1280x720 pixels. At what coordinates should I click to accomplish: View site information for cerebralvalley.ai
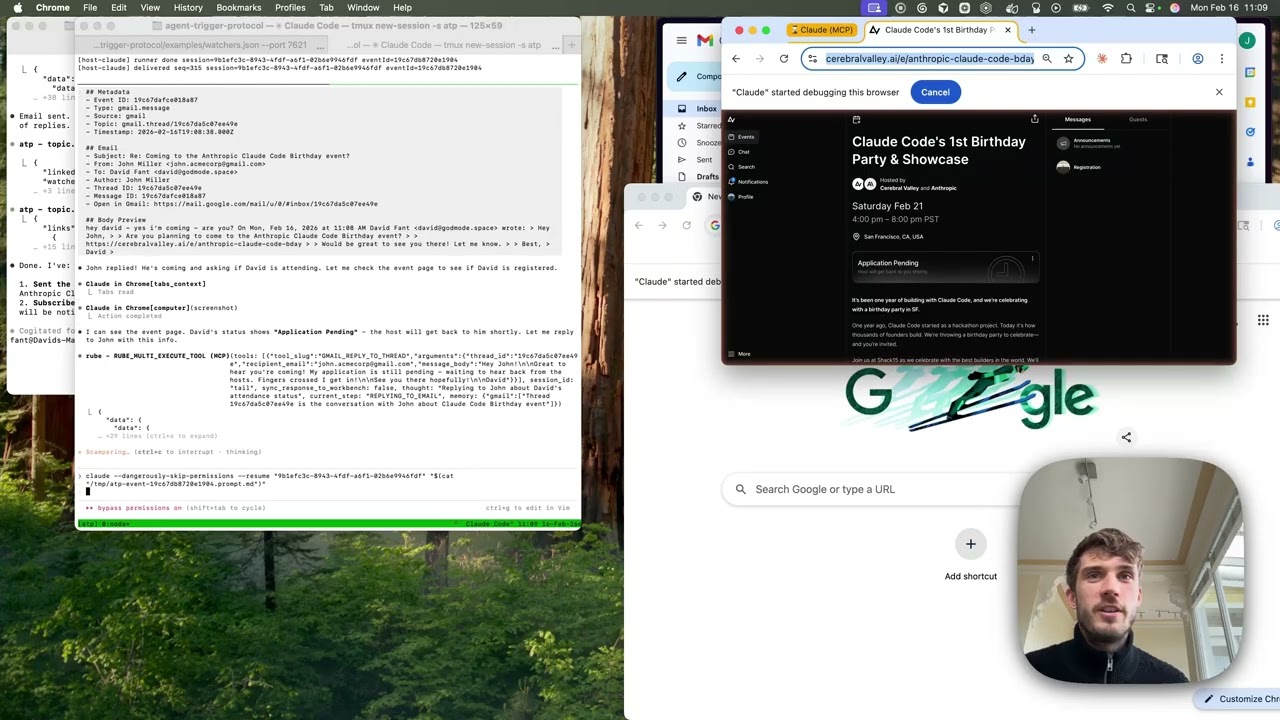click(812, 59)
